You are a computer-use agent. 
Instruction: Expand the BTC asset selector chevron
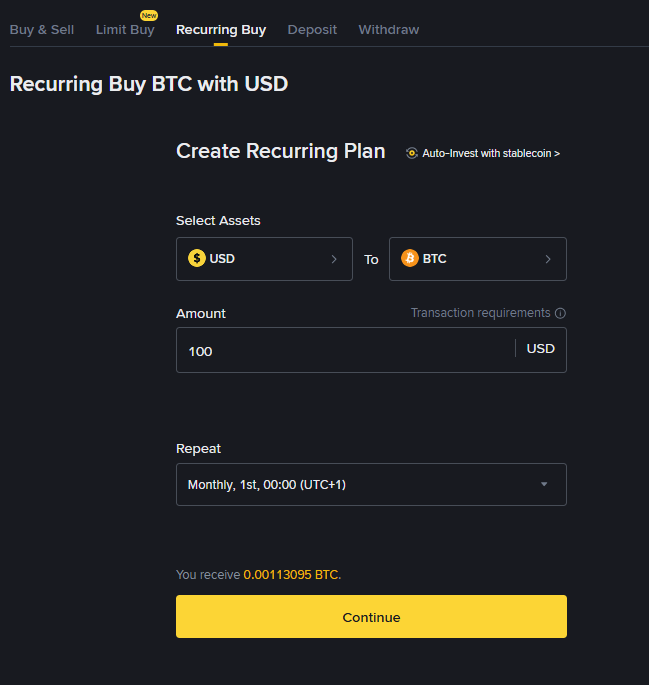548,259
